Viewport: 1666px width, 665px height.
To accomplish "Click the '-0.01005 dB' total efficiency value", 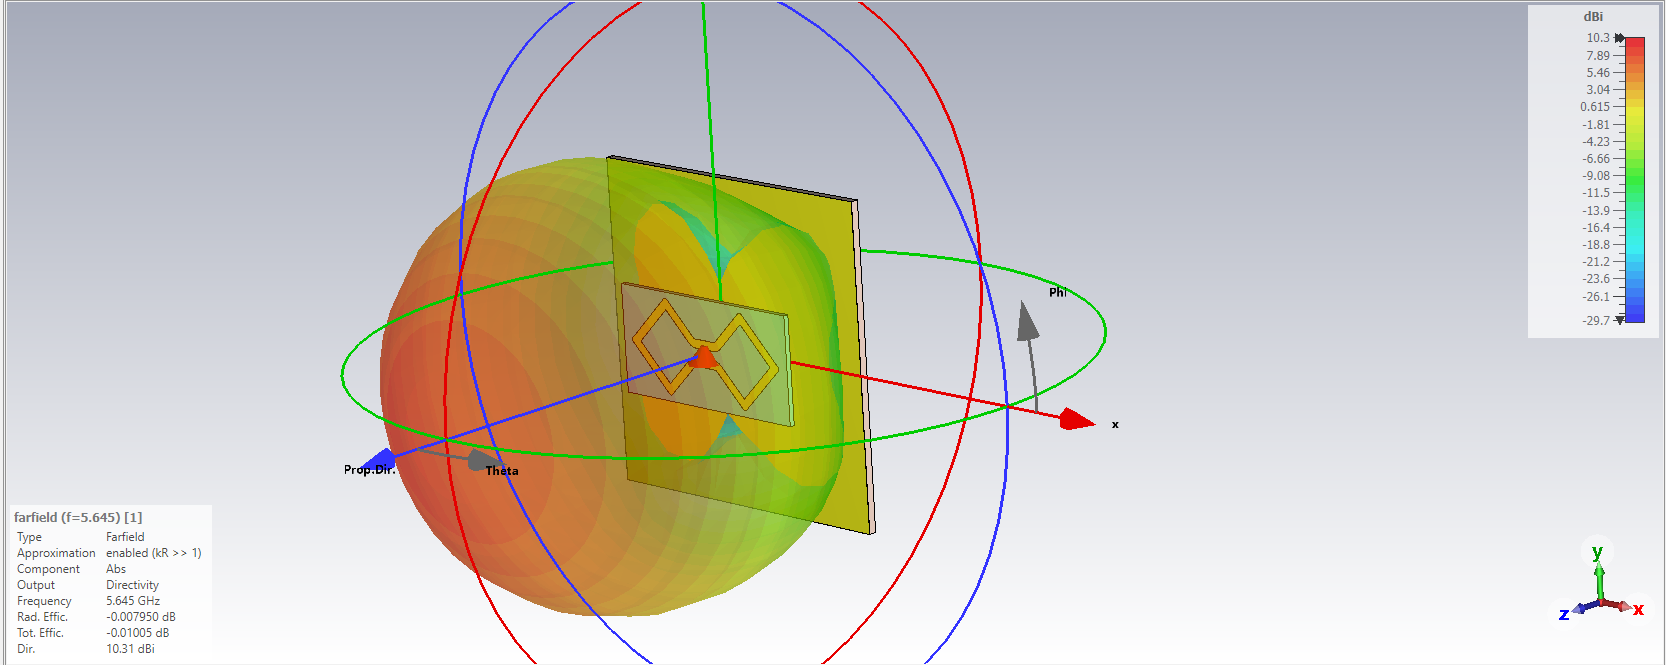I will 138,633.
